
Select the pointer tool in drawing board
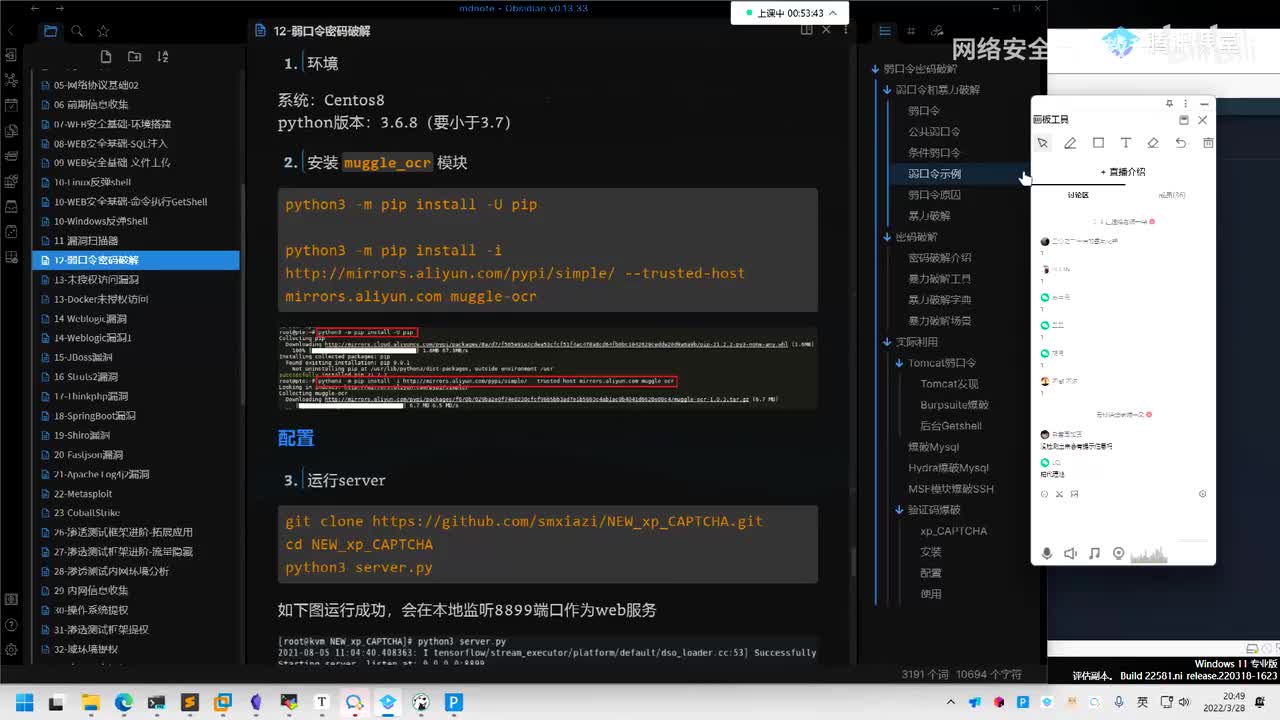pos(1043,143)
